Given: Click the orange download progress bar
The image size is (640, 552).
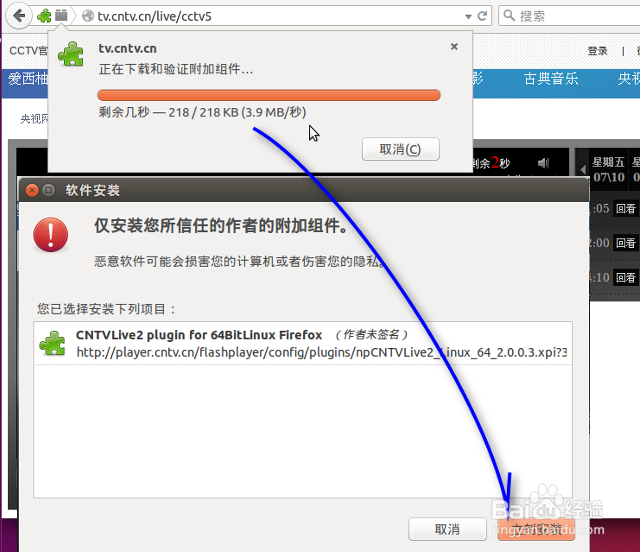Looking at the screenshot, I should click(269, 95).
